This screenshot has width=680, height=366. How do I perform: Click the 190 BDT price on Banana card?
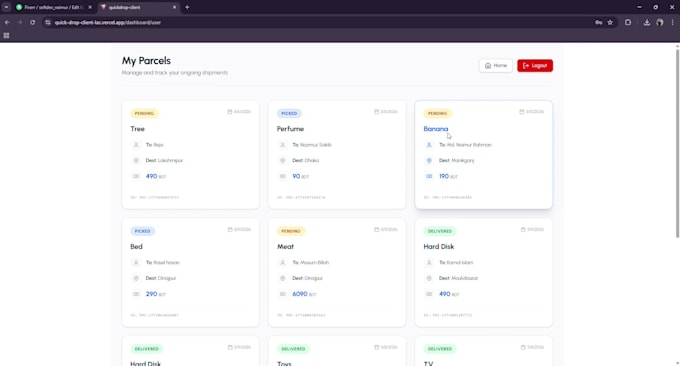click(448, 176)
